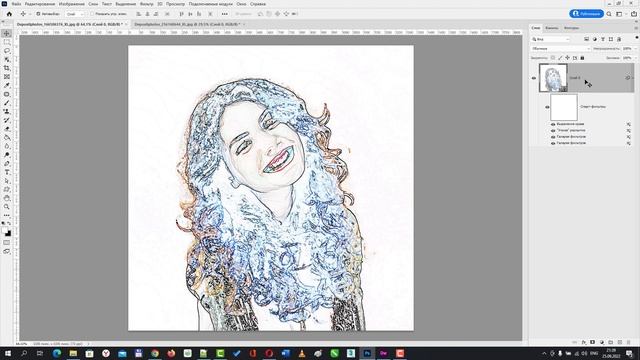Toggle layer filtering switch in Layers panel

636,38
